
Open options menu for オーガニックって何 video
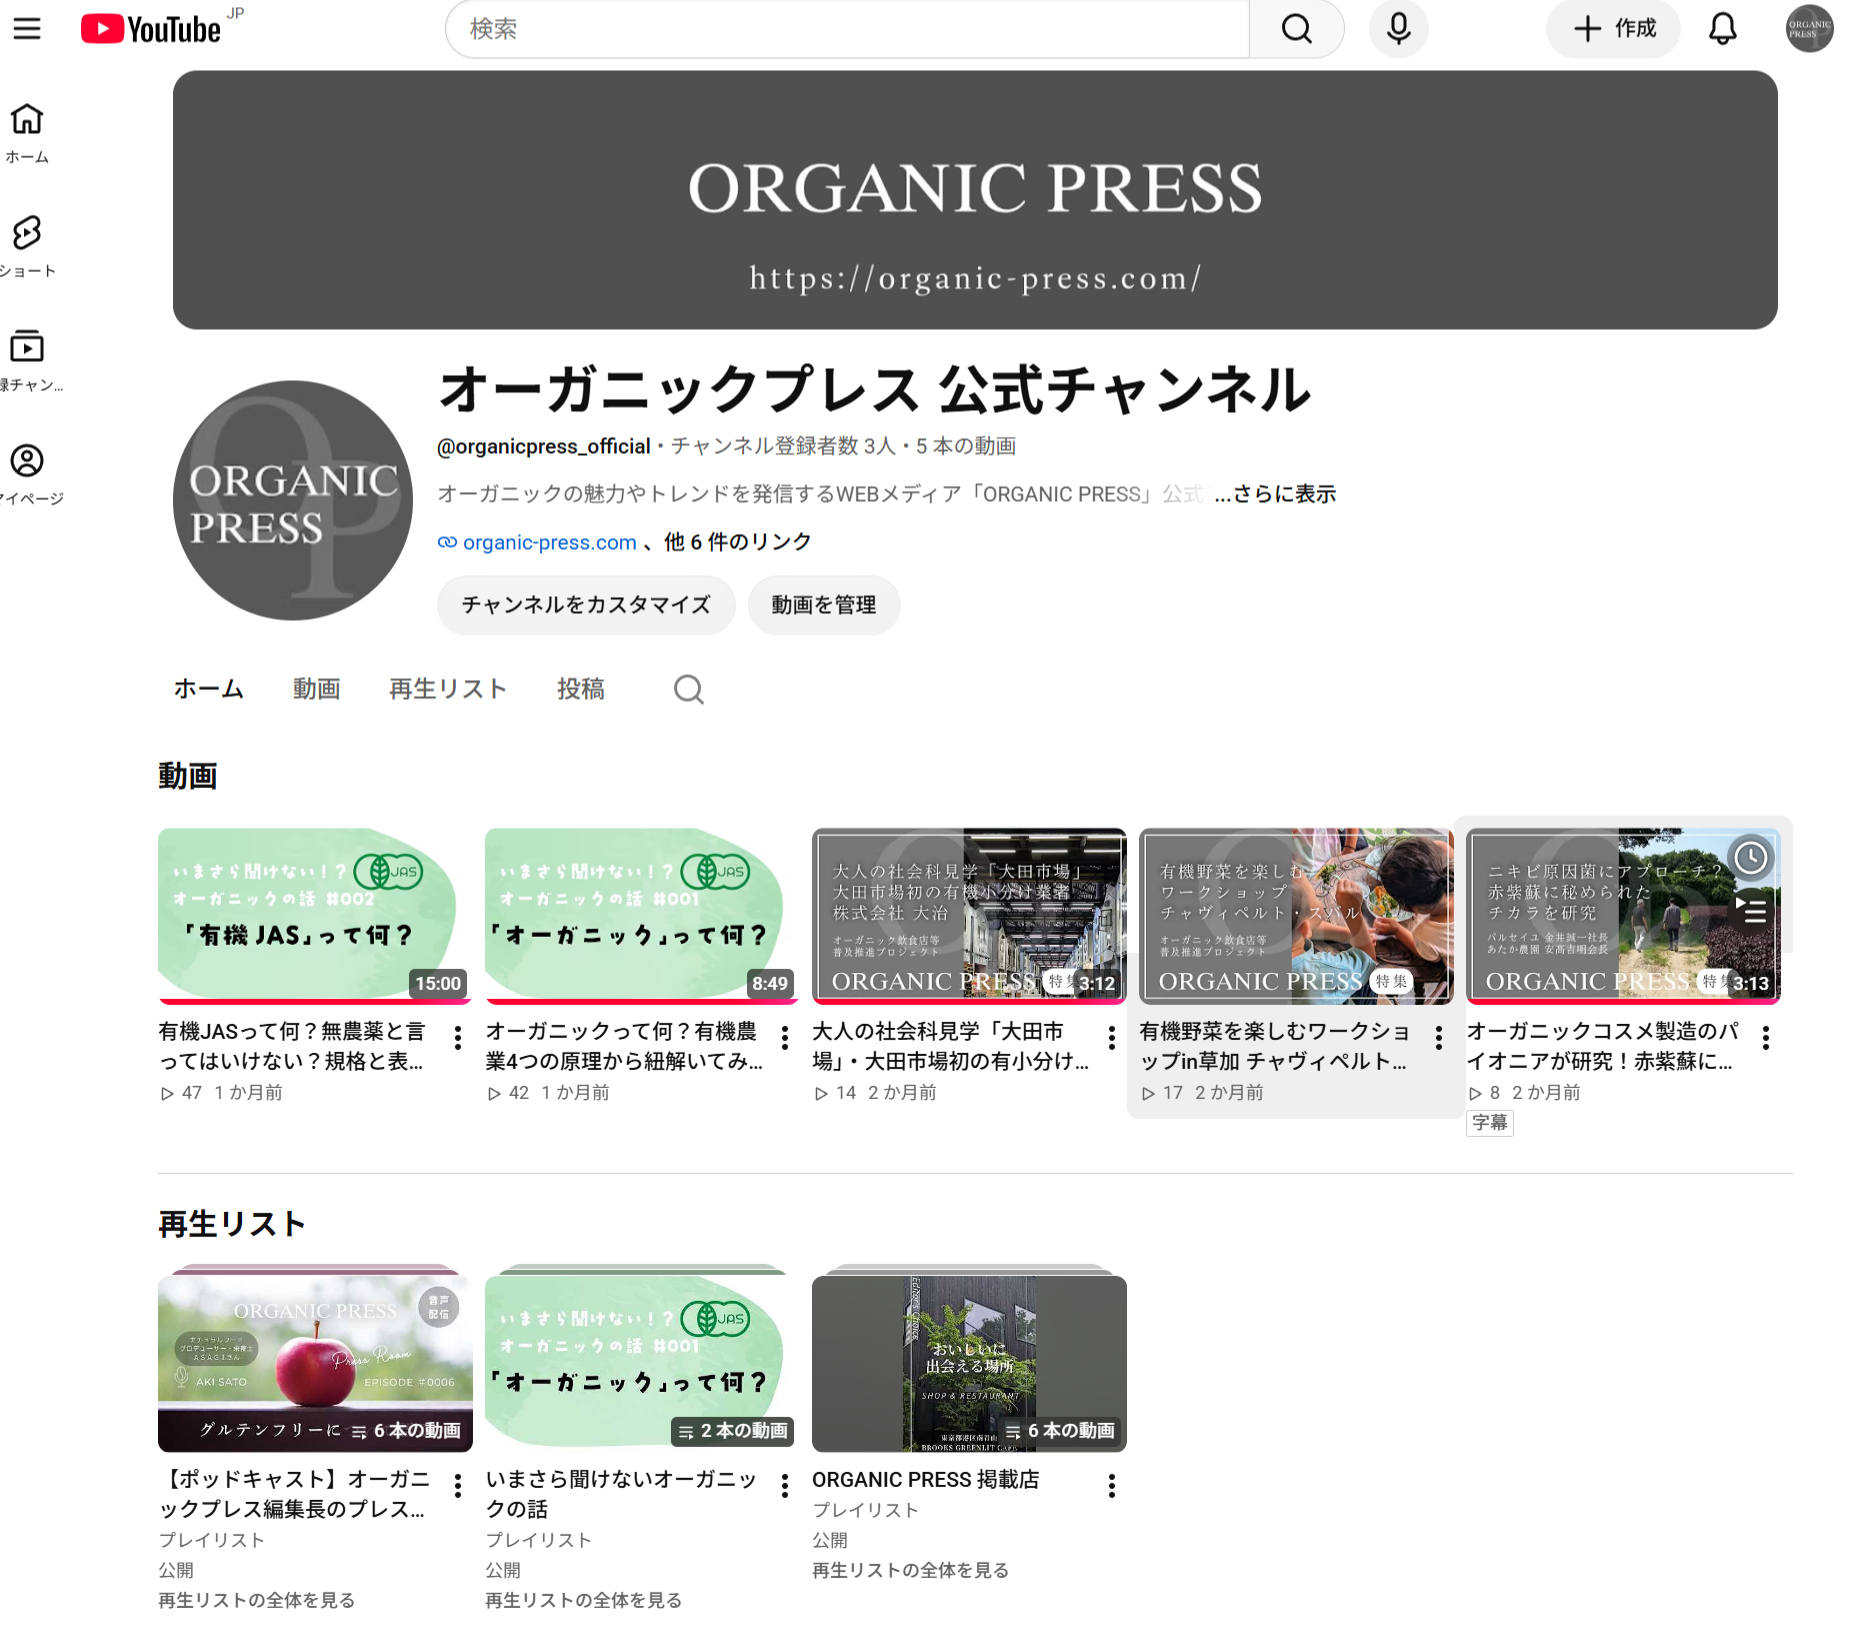(784, 1038)
